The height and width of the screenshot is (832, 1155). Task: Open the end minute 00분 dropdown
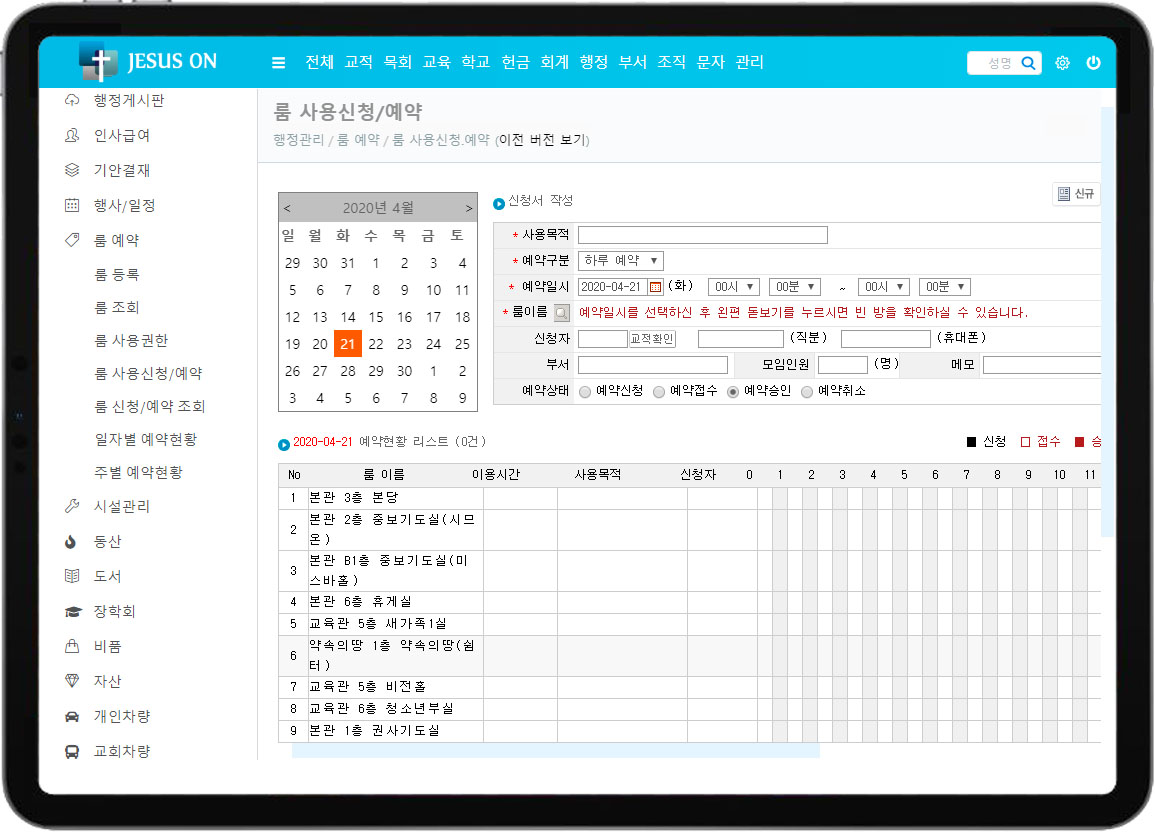click(944, 287)
